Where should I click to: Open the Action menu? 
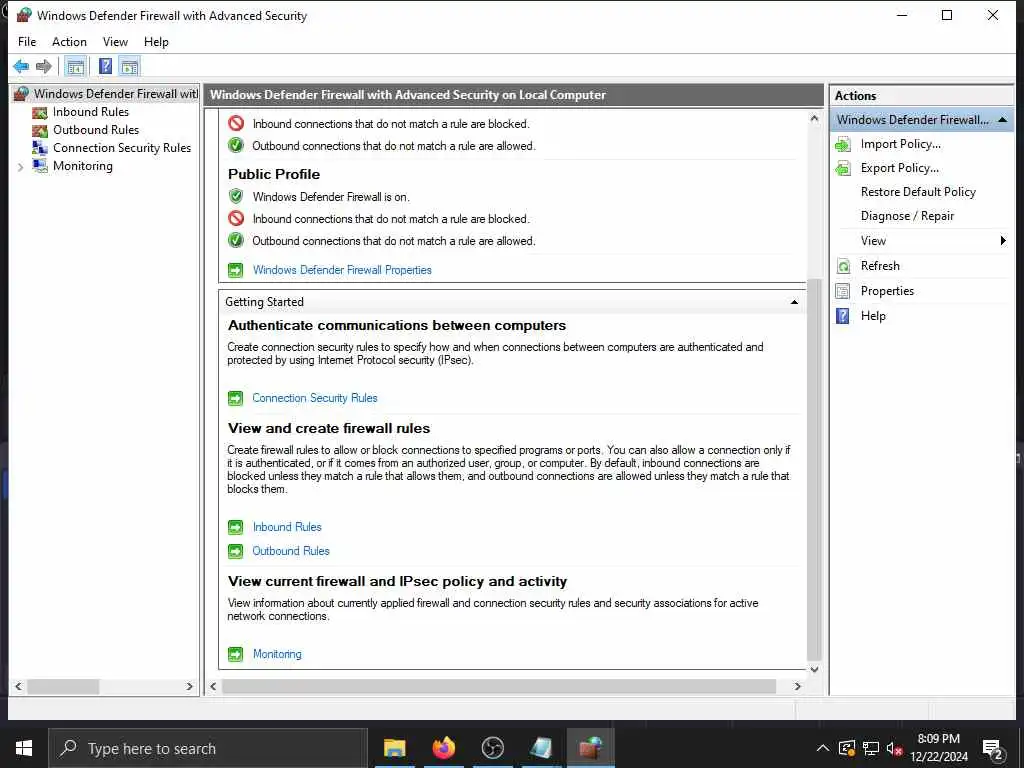69,42
